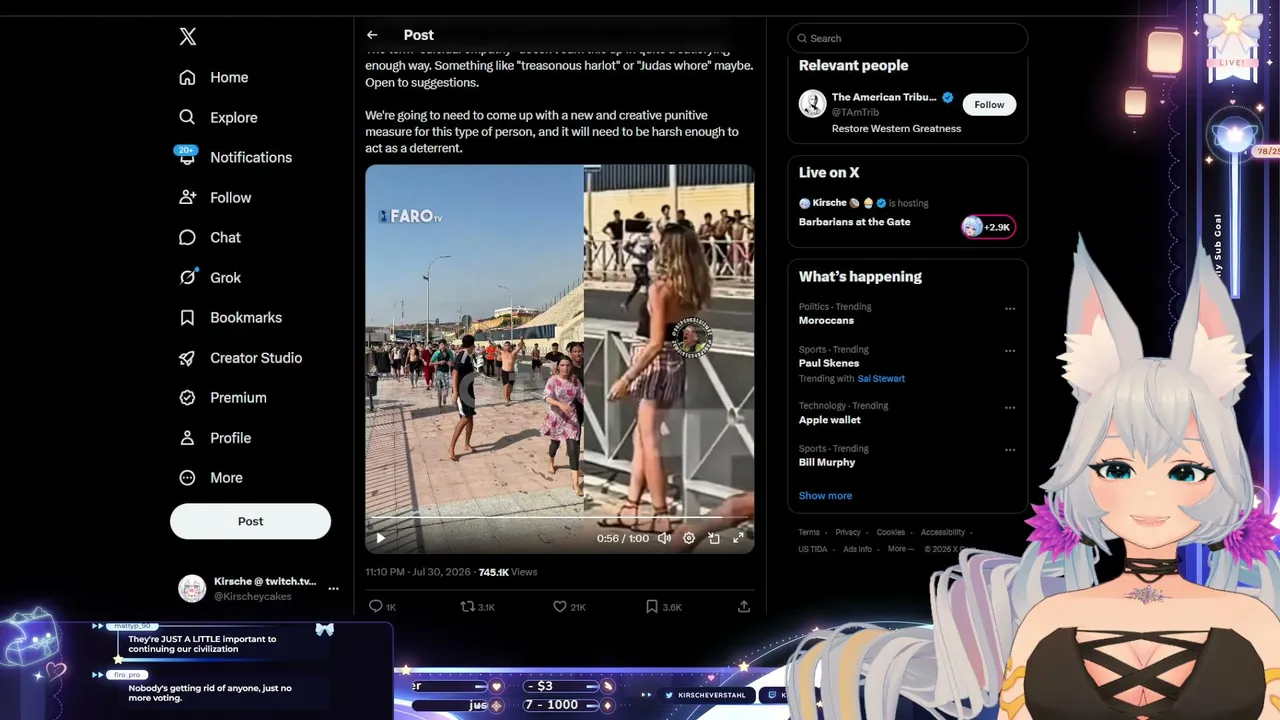Open the Moroccans trending topic
The height and width of the screenshot is (720, 1280).
(x=826, y=320)
